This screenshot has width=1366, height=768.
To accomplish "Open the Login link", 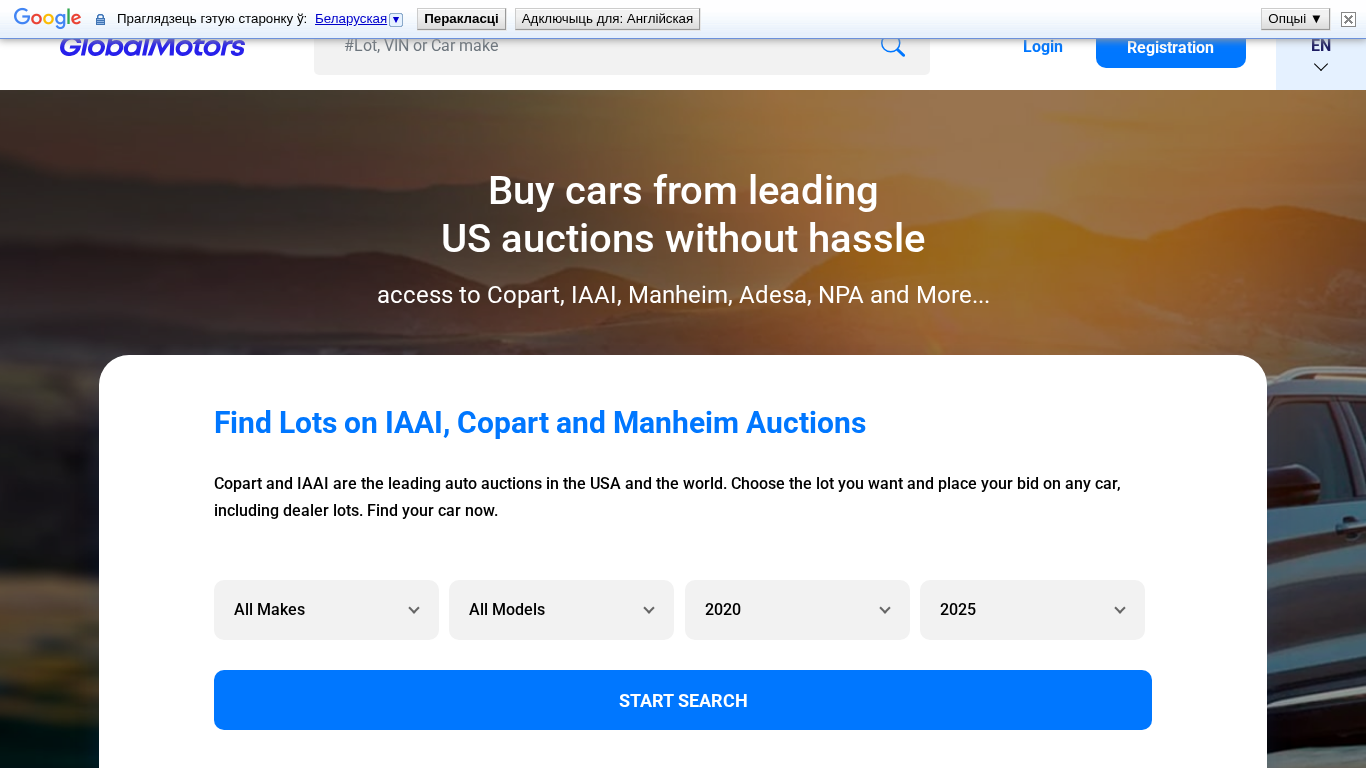I will click(x=1042, y=47).
